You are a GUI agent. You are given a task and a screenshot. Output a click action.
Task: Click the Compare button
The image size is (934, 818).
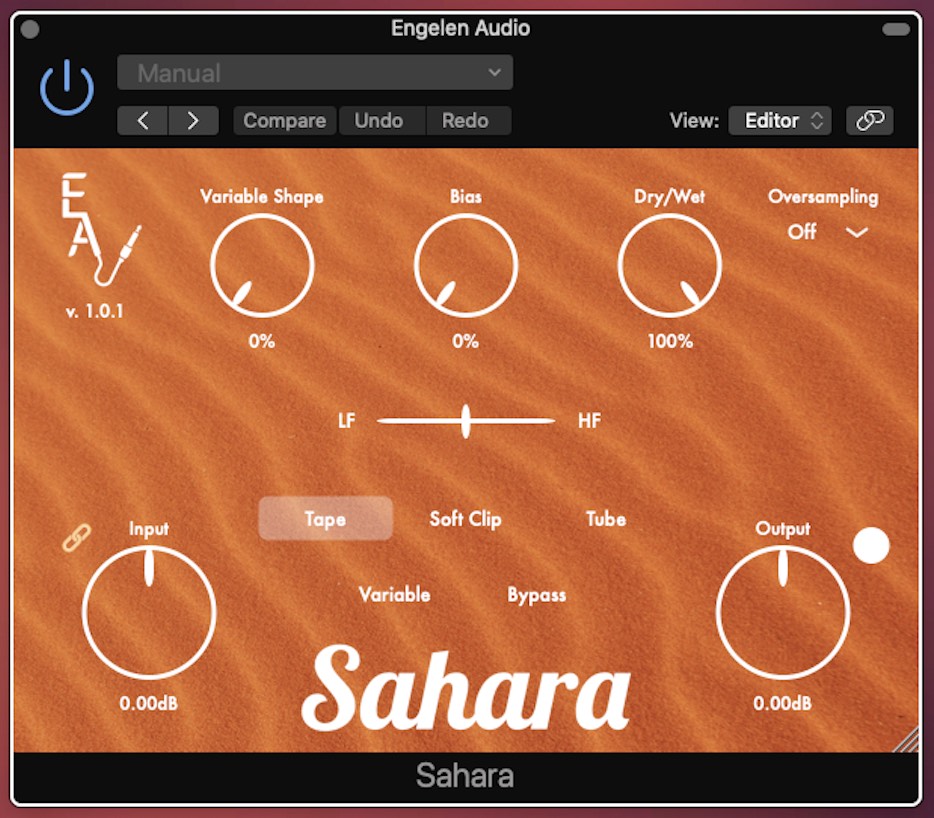click(285, 121)
